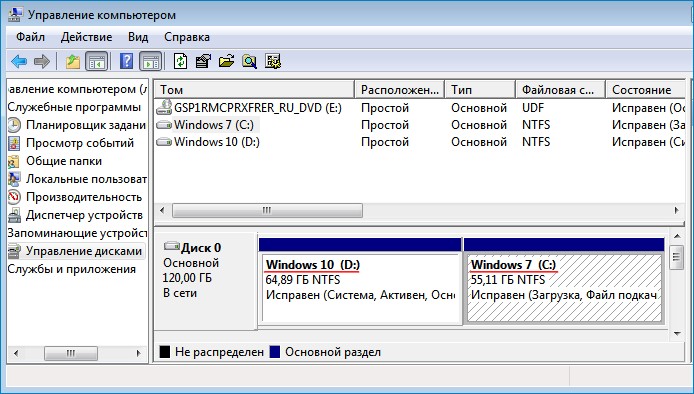Click the disk view scroll down arrow
The width and height of the screenshot is (694, 394).
[677, 333]
